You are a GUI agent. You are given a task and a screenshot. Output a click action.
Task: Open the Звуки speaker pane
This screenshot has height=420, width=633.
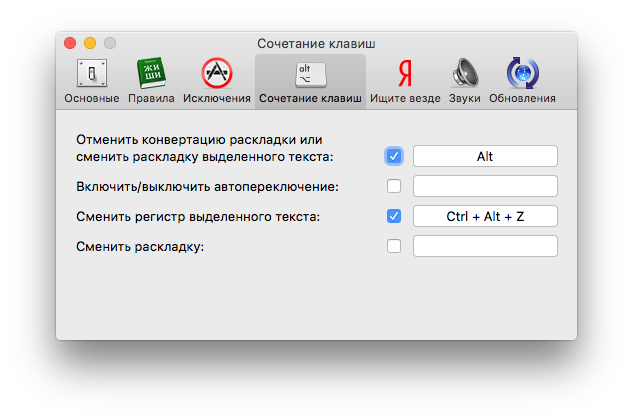465,81
